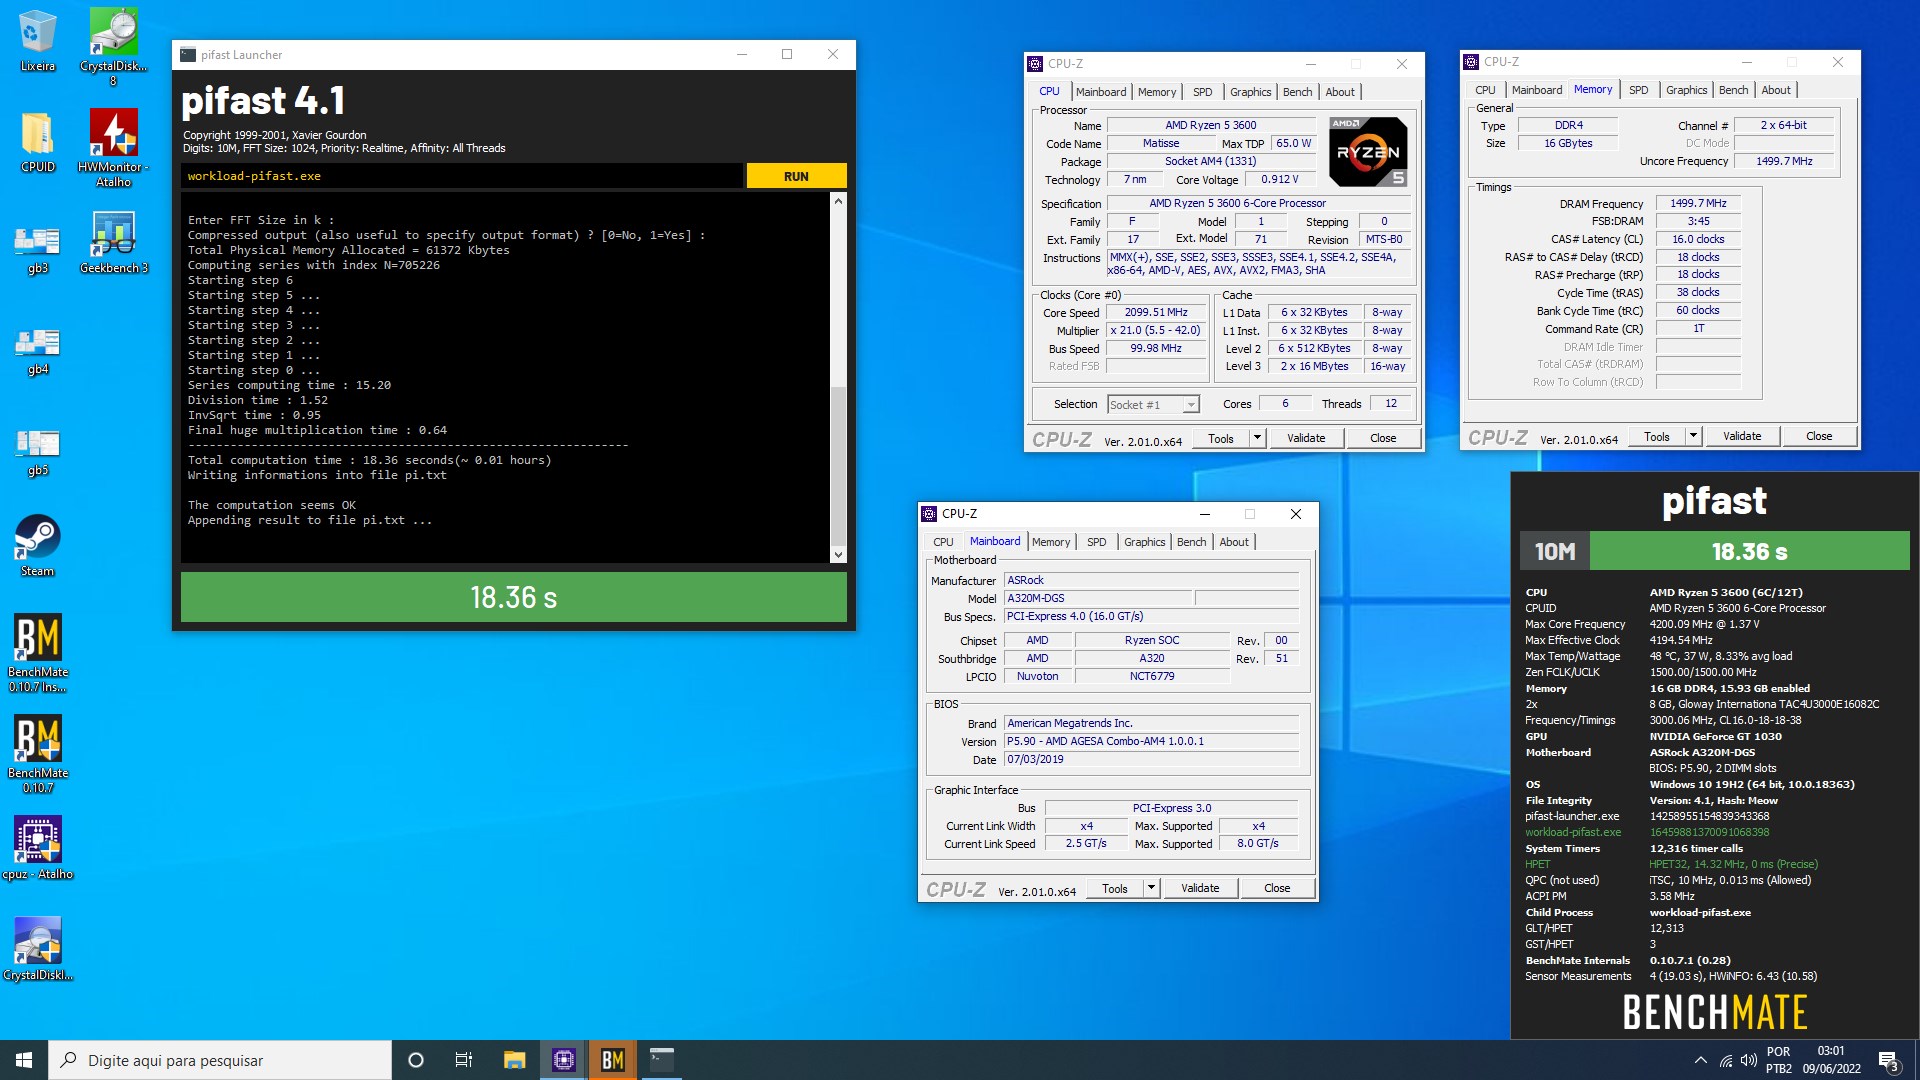
Task: Open Task View on taskbar
Action: pyautogui.click(x=464, y=1060)
